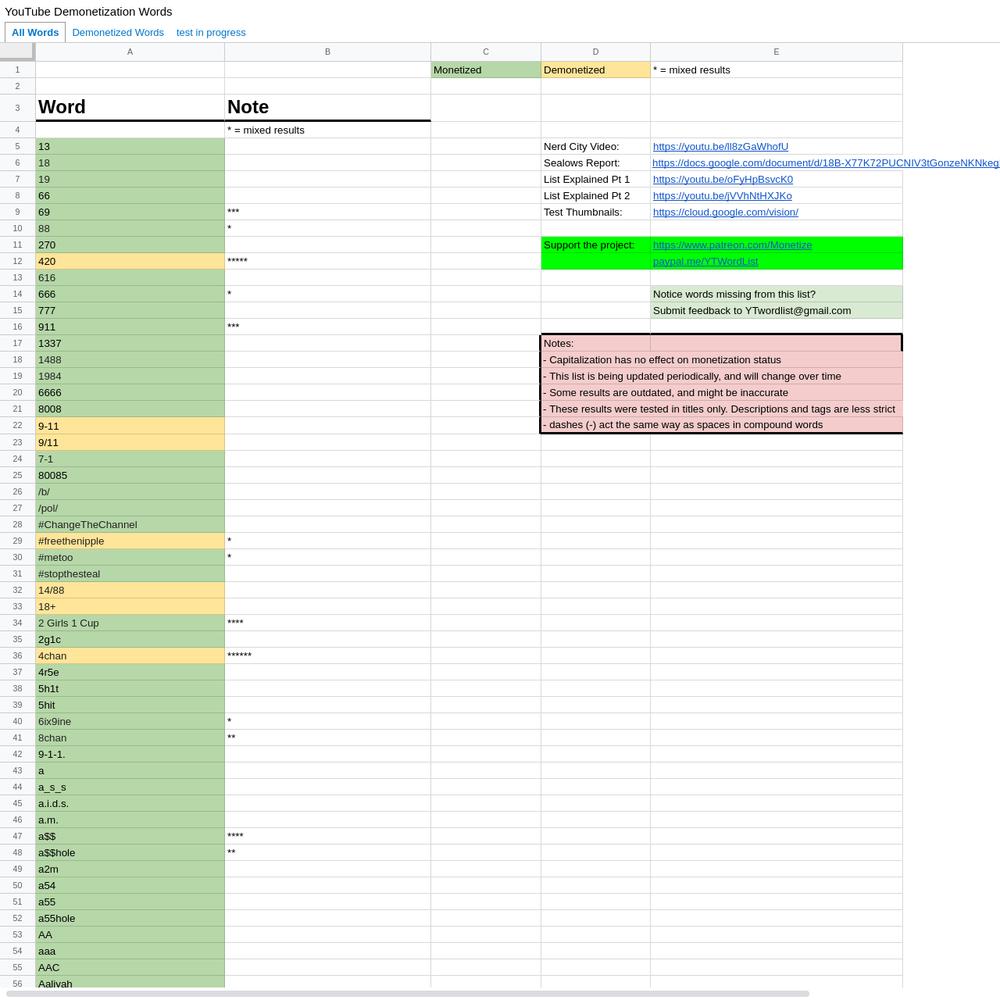Click the YouTube Demonetization Words title
Viewport: 1000px width, 1000px height.
point(88,11)
